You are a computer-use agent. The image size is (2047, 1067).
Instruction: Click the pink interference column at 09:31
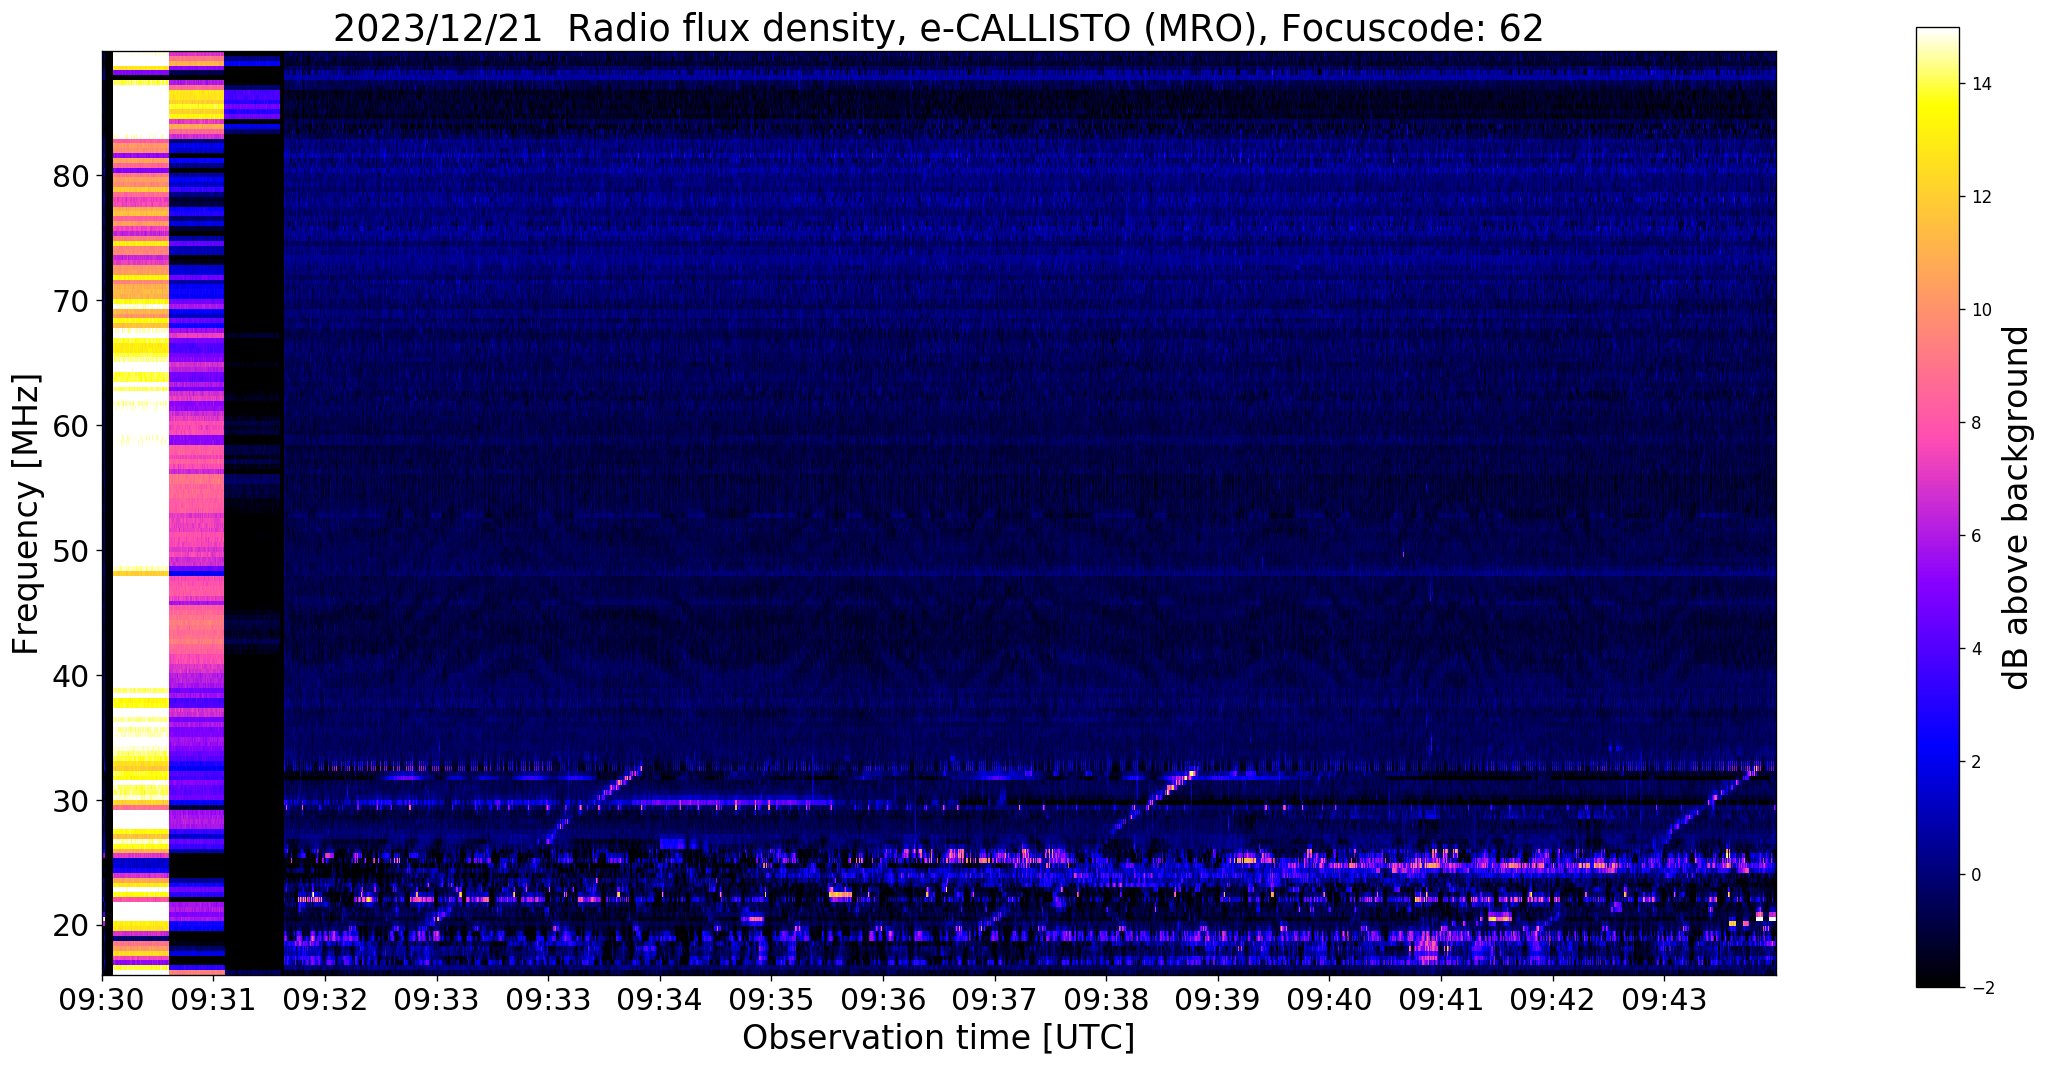197,515
